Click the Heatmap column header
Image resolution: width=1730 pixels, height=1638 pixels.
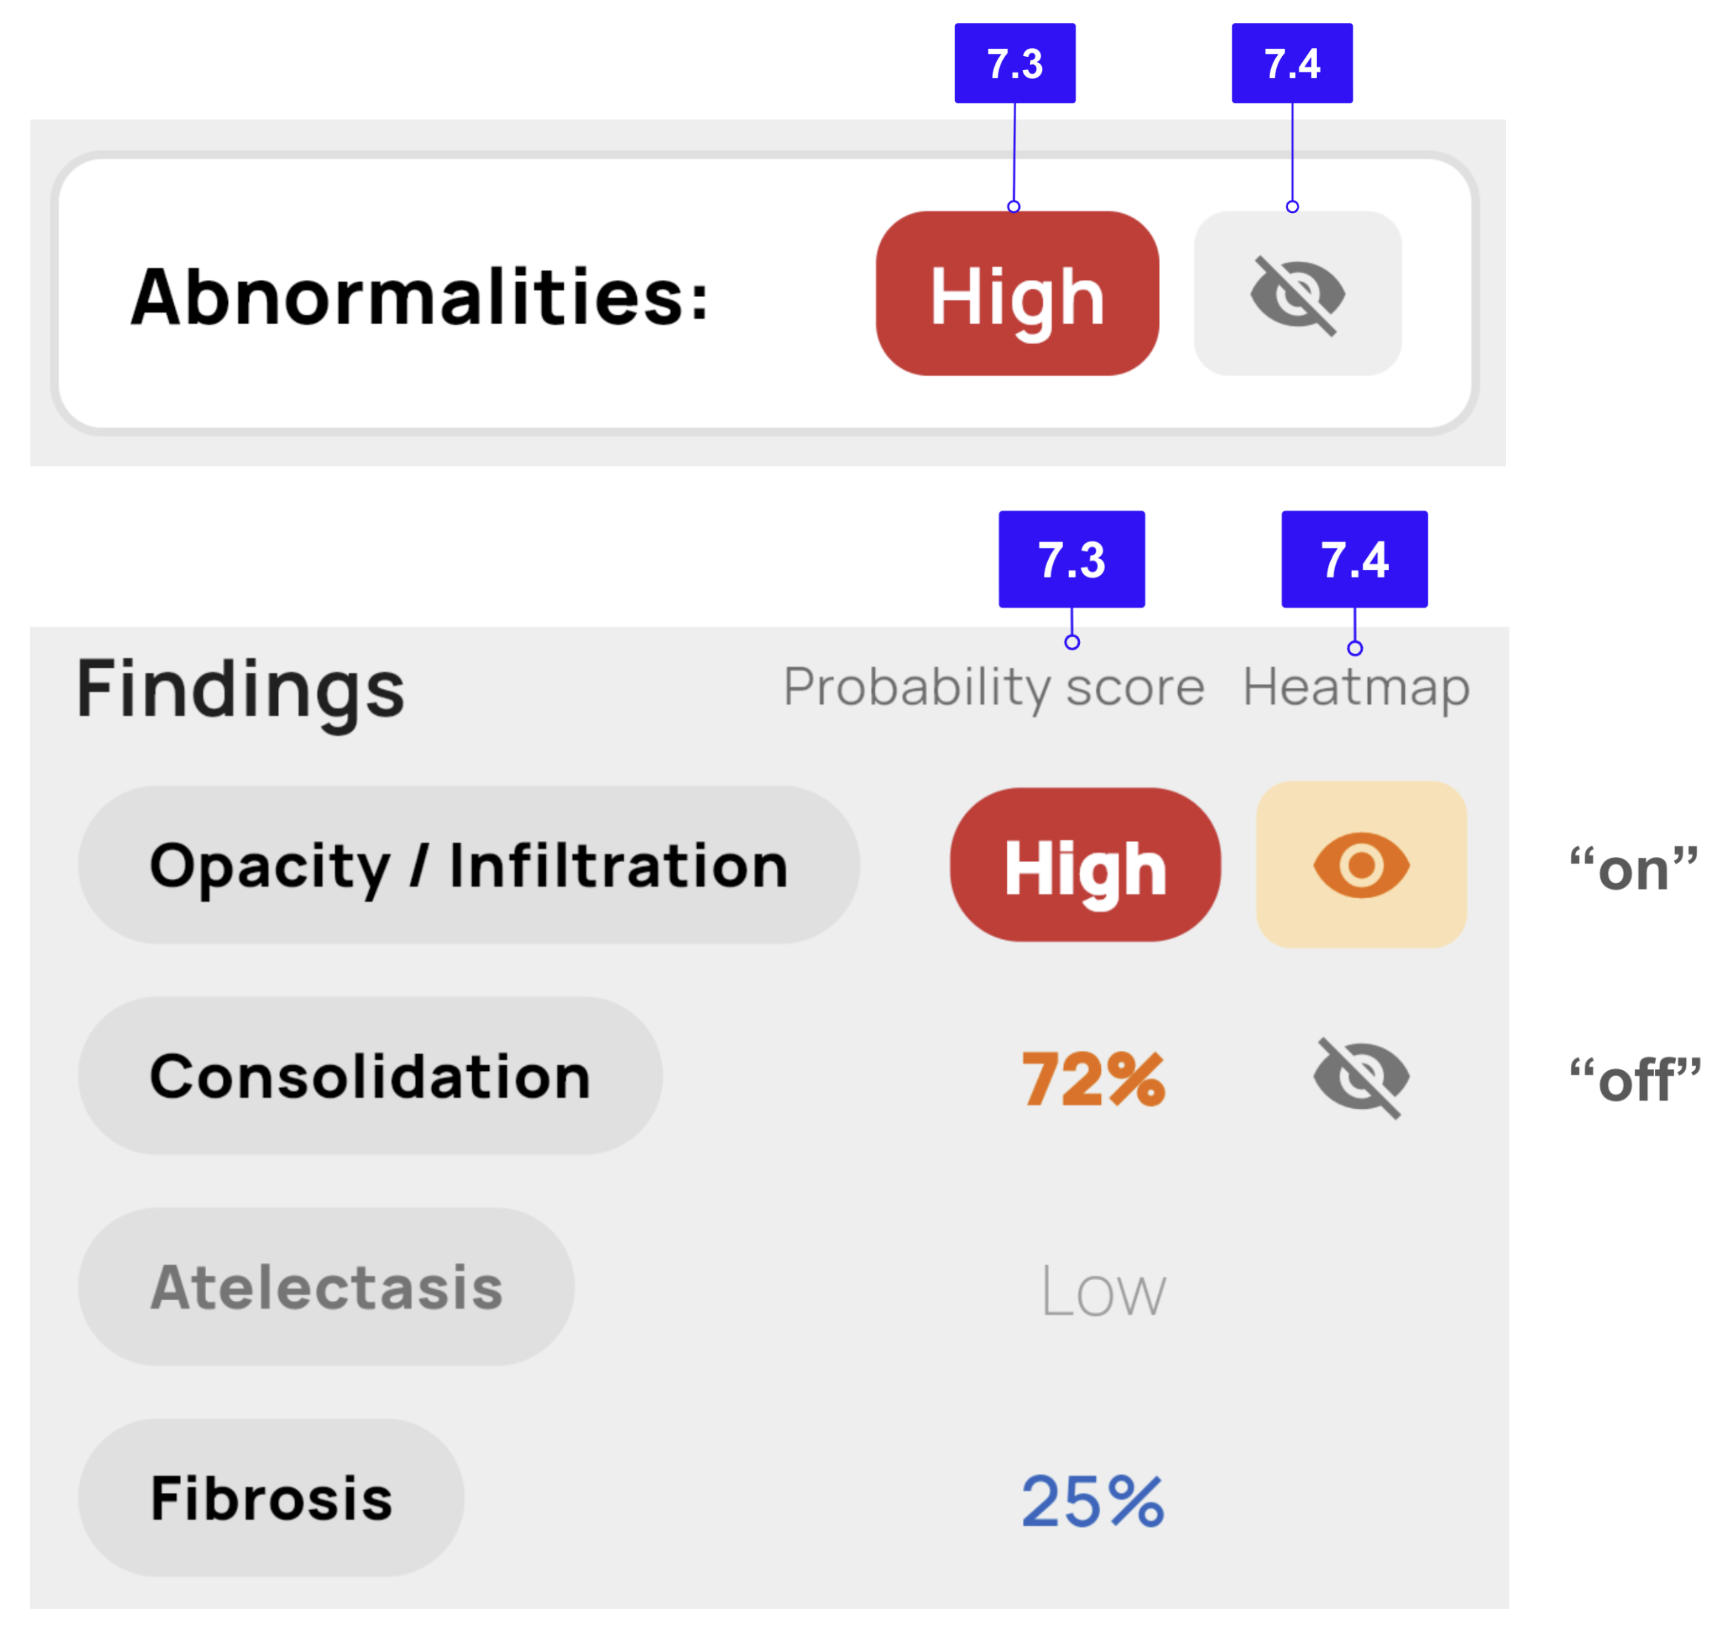(x=1356, y=688)
